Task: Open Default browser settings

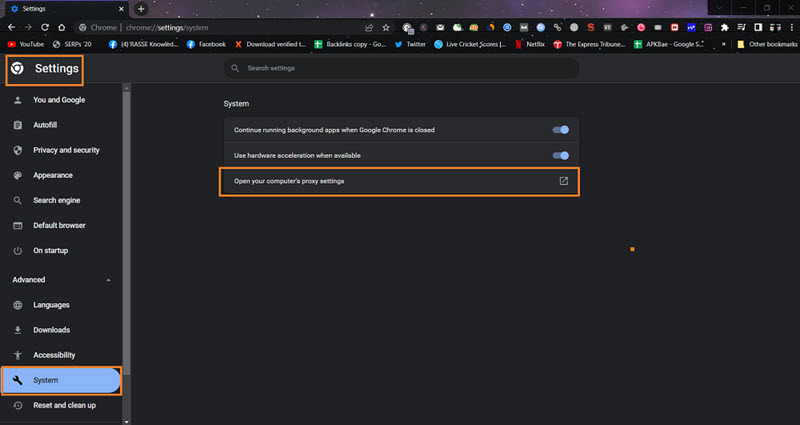Action: (61, 226)
